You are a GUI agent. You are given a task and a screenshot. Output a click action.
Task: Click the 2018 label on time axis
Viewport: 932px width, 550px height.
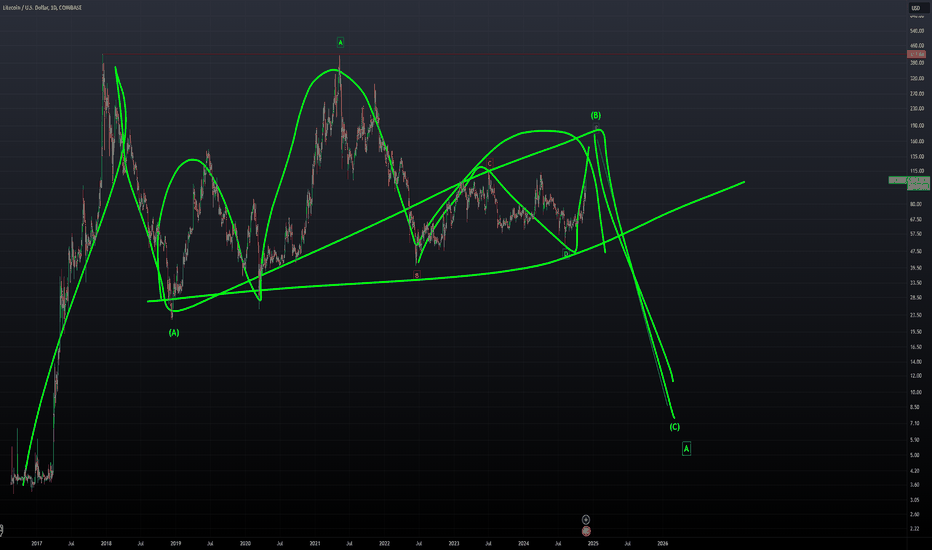pos(106,543)
